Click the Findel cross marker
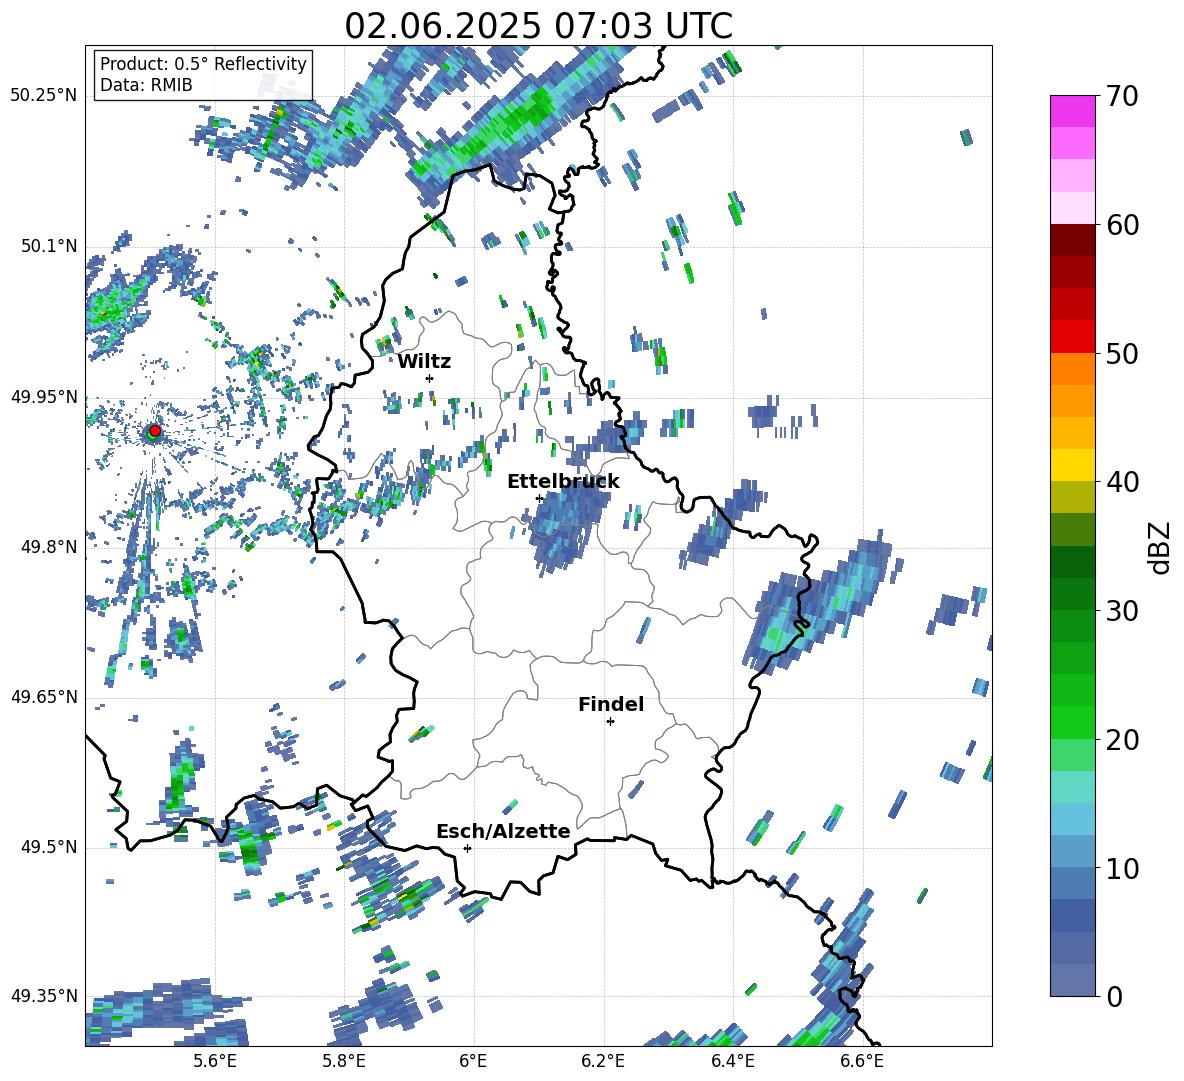Image resolution: width=1184 pixels, height=1081 pixels. (610, 722)
